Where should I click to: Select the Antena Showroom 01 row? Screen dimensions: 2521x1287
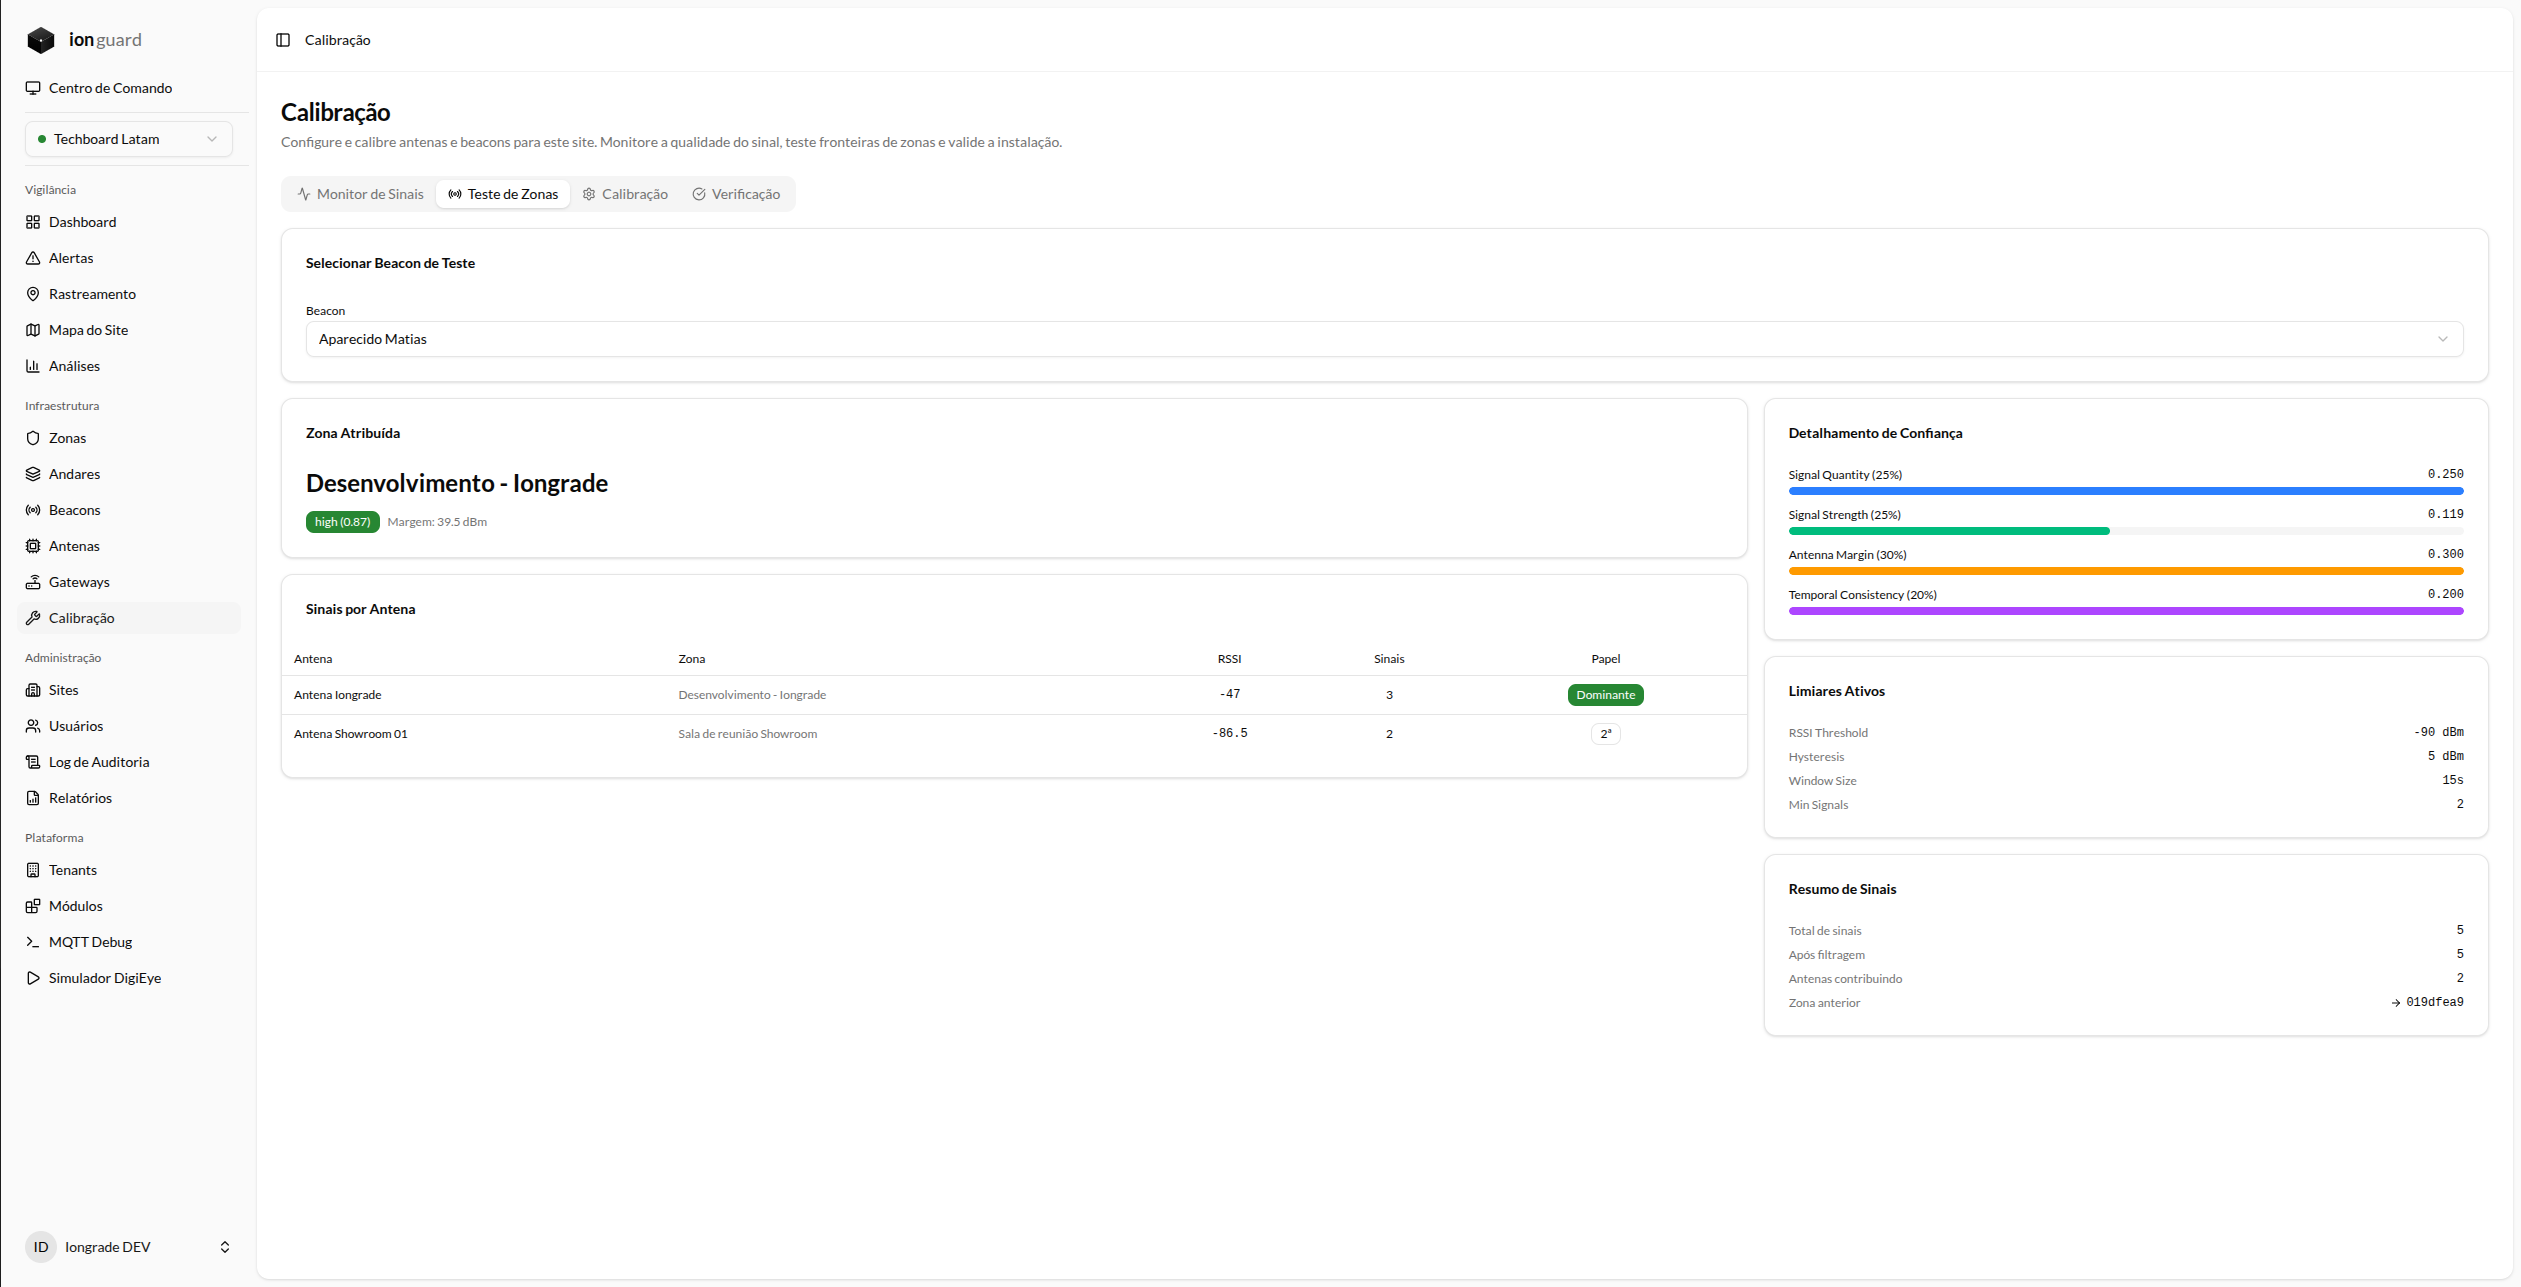pos(1014,734)
